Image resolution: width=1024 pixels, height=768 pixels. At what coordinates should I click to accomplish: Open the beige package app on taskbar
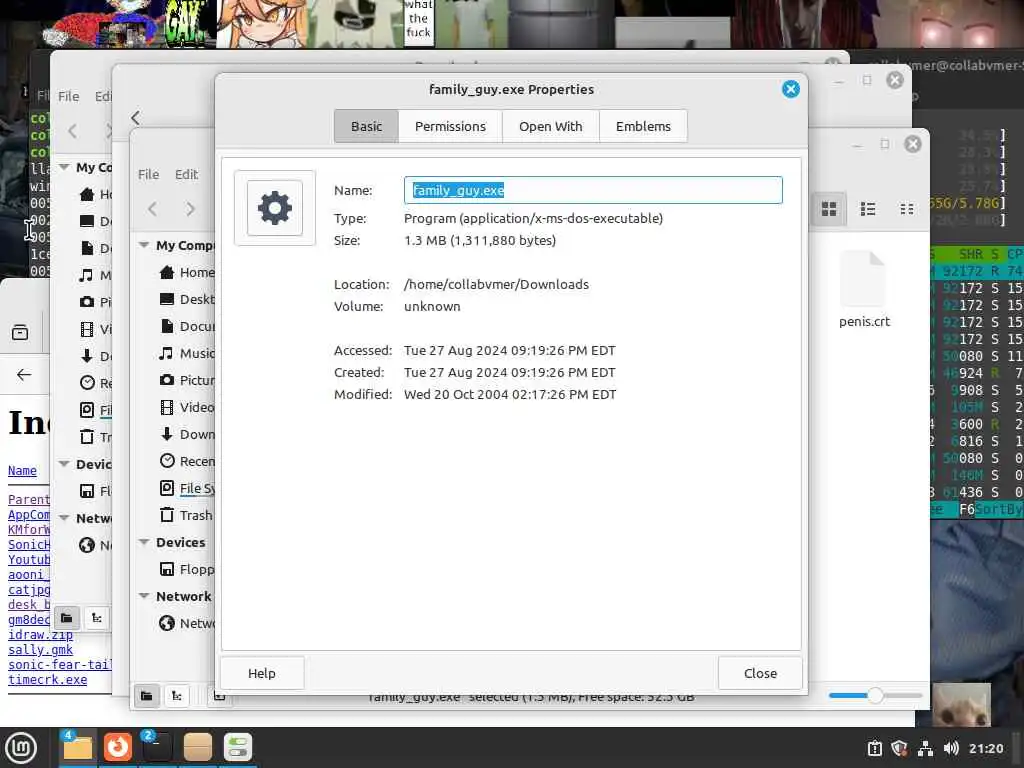pyautogui.click(x=197, y=748)
